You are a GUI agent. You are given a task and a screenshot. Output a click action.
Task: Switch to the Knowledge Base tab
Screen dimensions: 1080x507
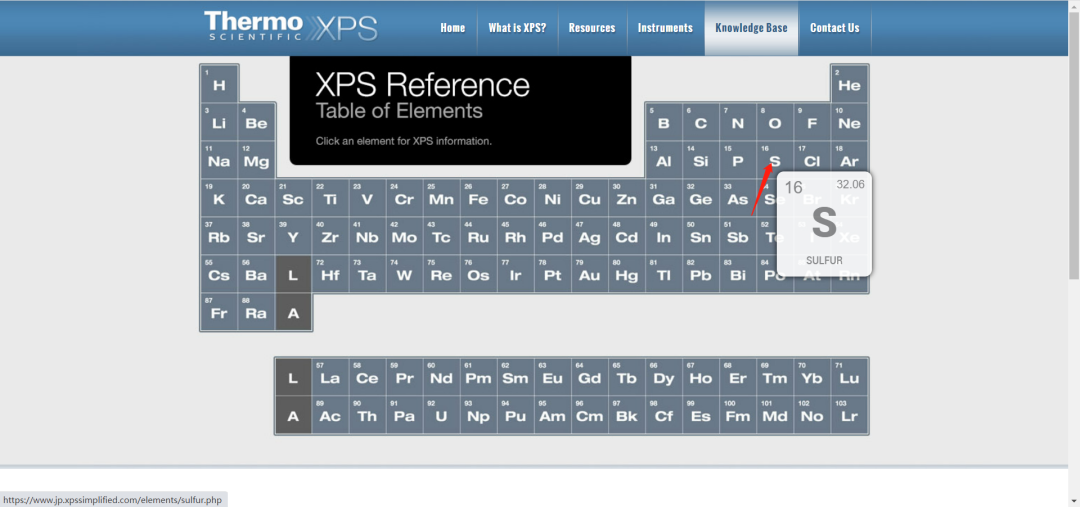click(x=751, y=28)
